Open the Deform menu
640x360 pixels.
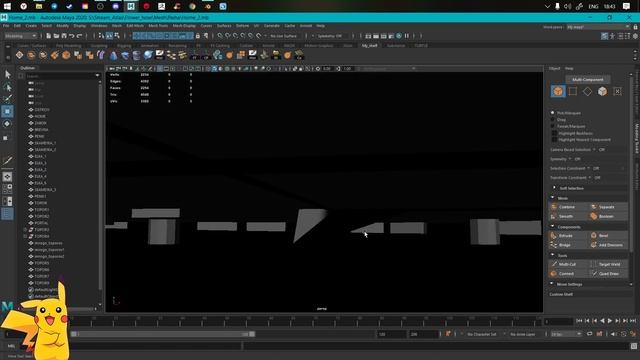coord(242,26)
